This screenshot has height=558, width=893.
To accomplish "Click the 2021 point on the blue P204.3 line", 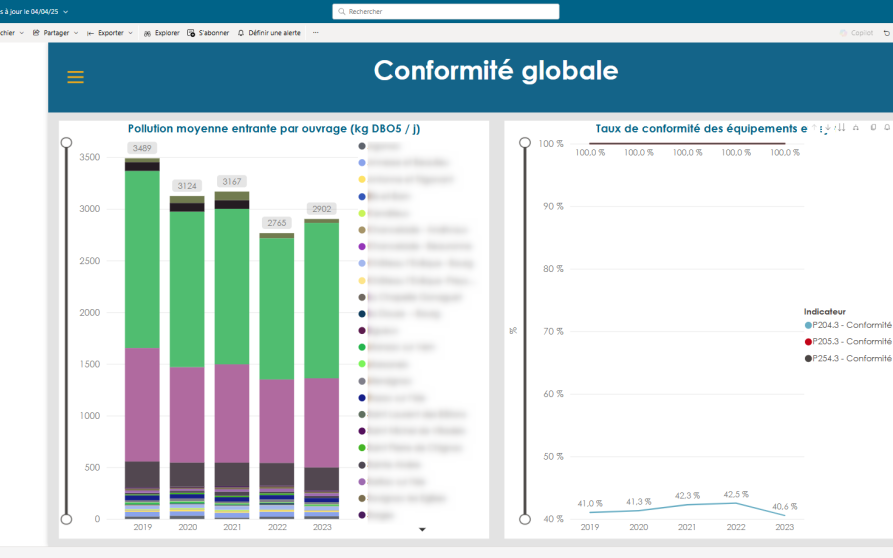I will click(x=687, y=504).
